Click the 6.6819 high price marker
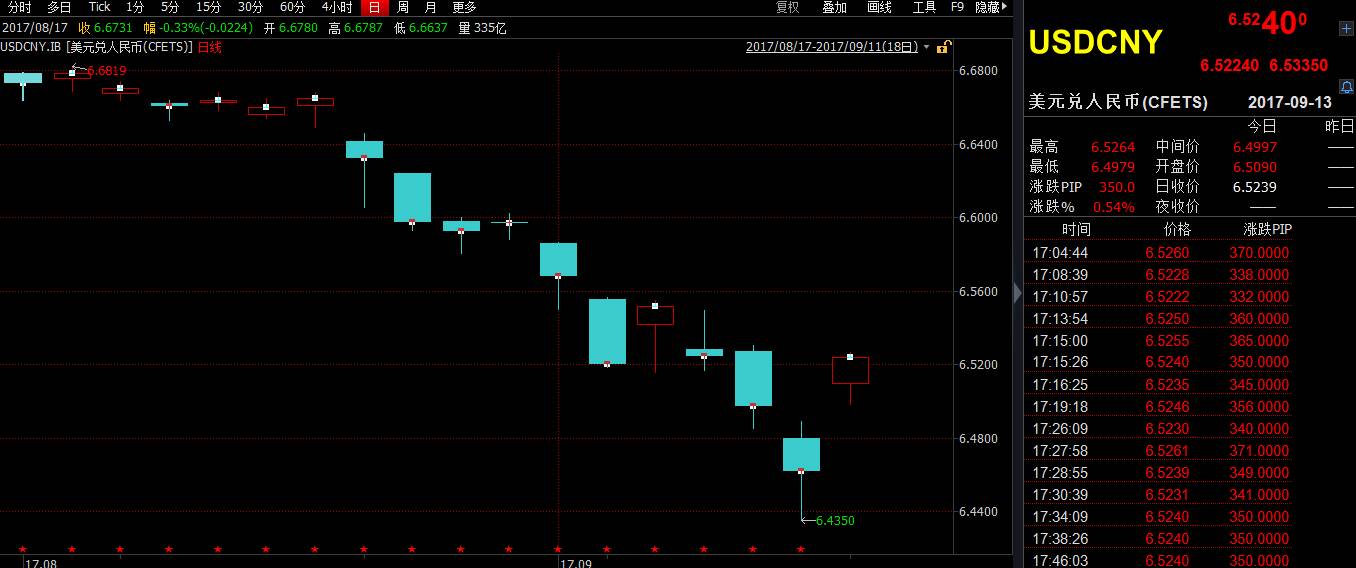 coord(106,71)
